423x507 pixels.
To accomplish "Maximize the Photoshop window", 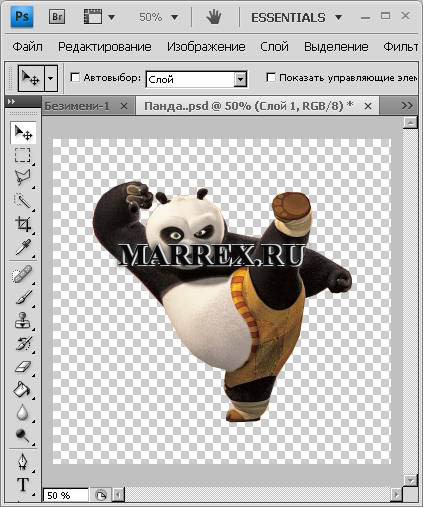I will 385,16.
